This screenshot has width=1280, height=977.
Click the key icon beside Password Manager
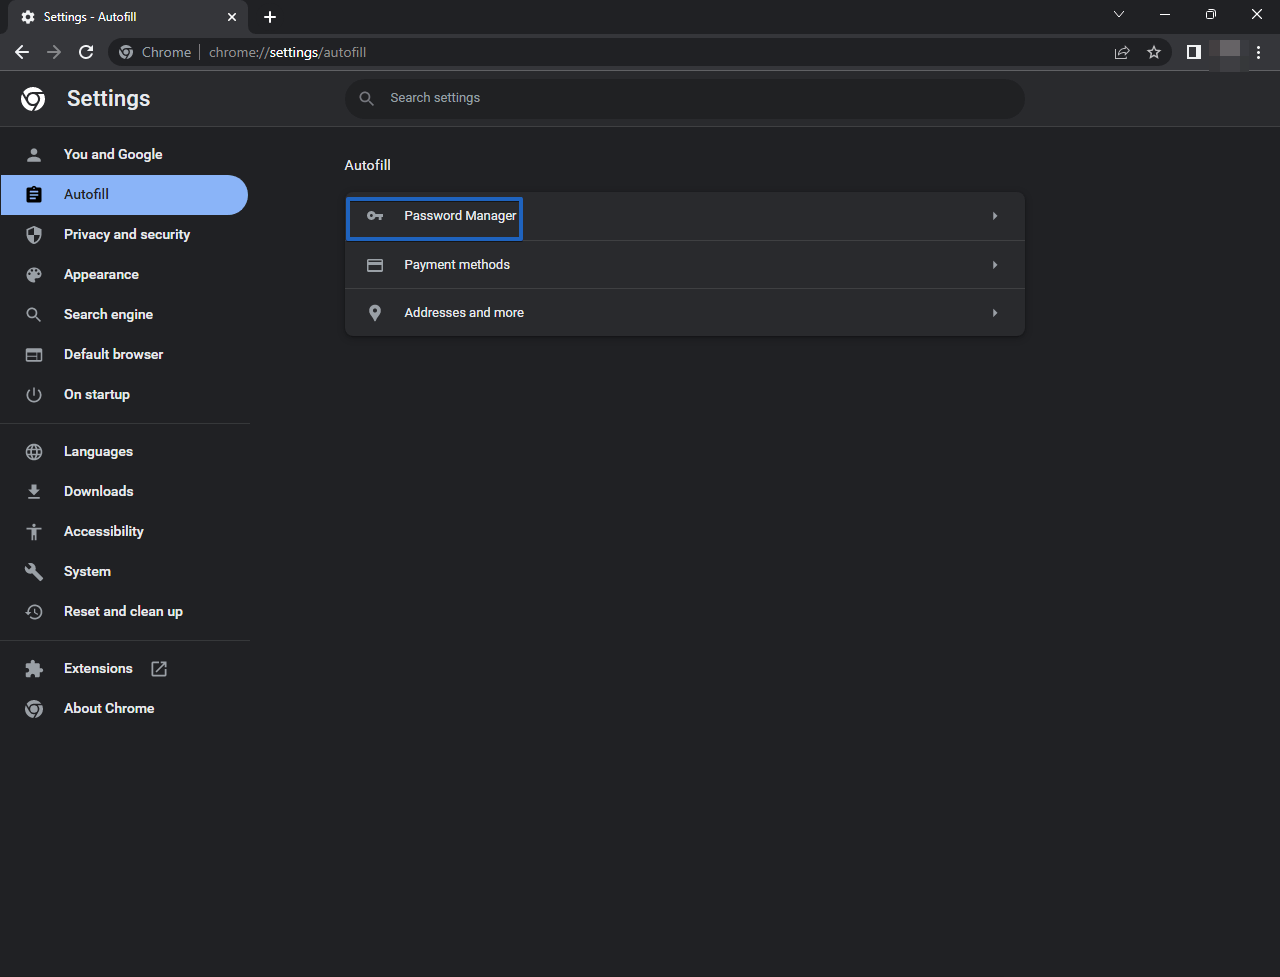(375, 216)
